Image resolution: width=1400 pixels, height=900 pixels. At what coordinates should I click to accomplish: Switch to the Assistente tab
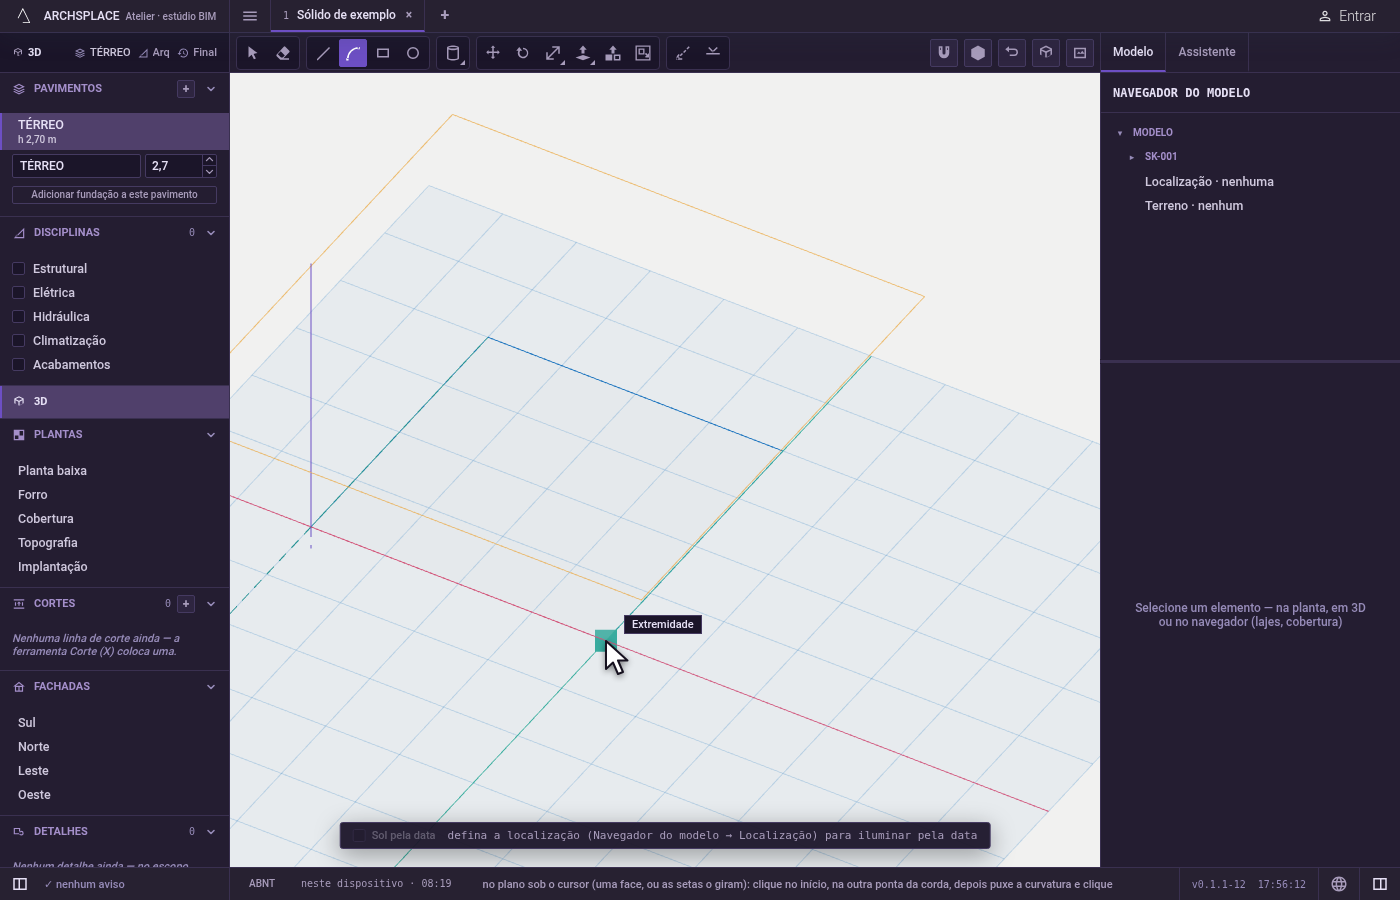pyautogui.click(x=1206, y=52)
